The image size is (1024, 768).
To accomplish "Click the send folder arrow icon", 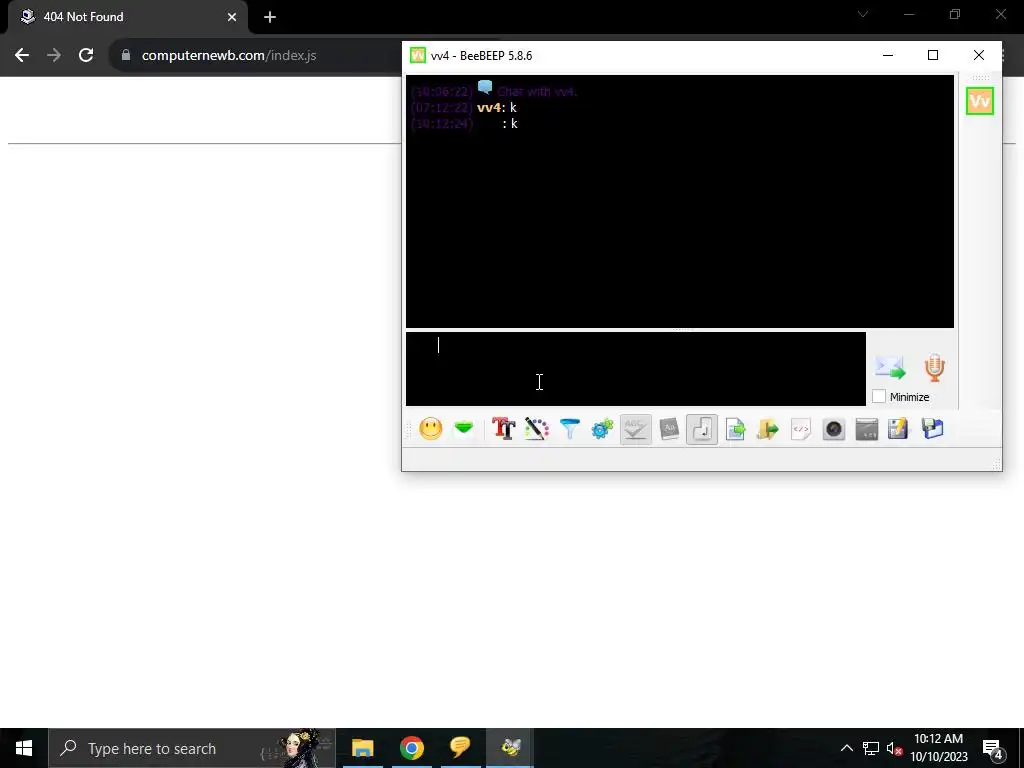I will point(768,429).
